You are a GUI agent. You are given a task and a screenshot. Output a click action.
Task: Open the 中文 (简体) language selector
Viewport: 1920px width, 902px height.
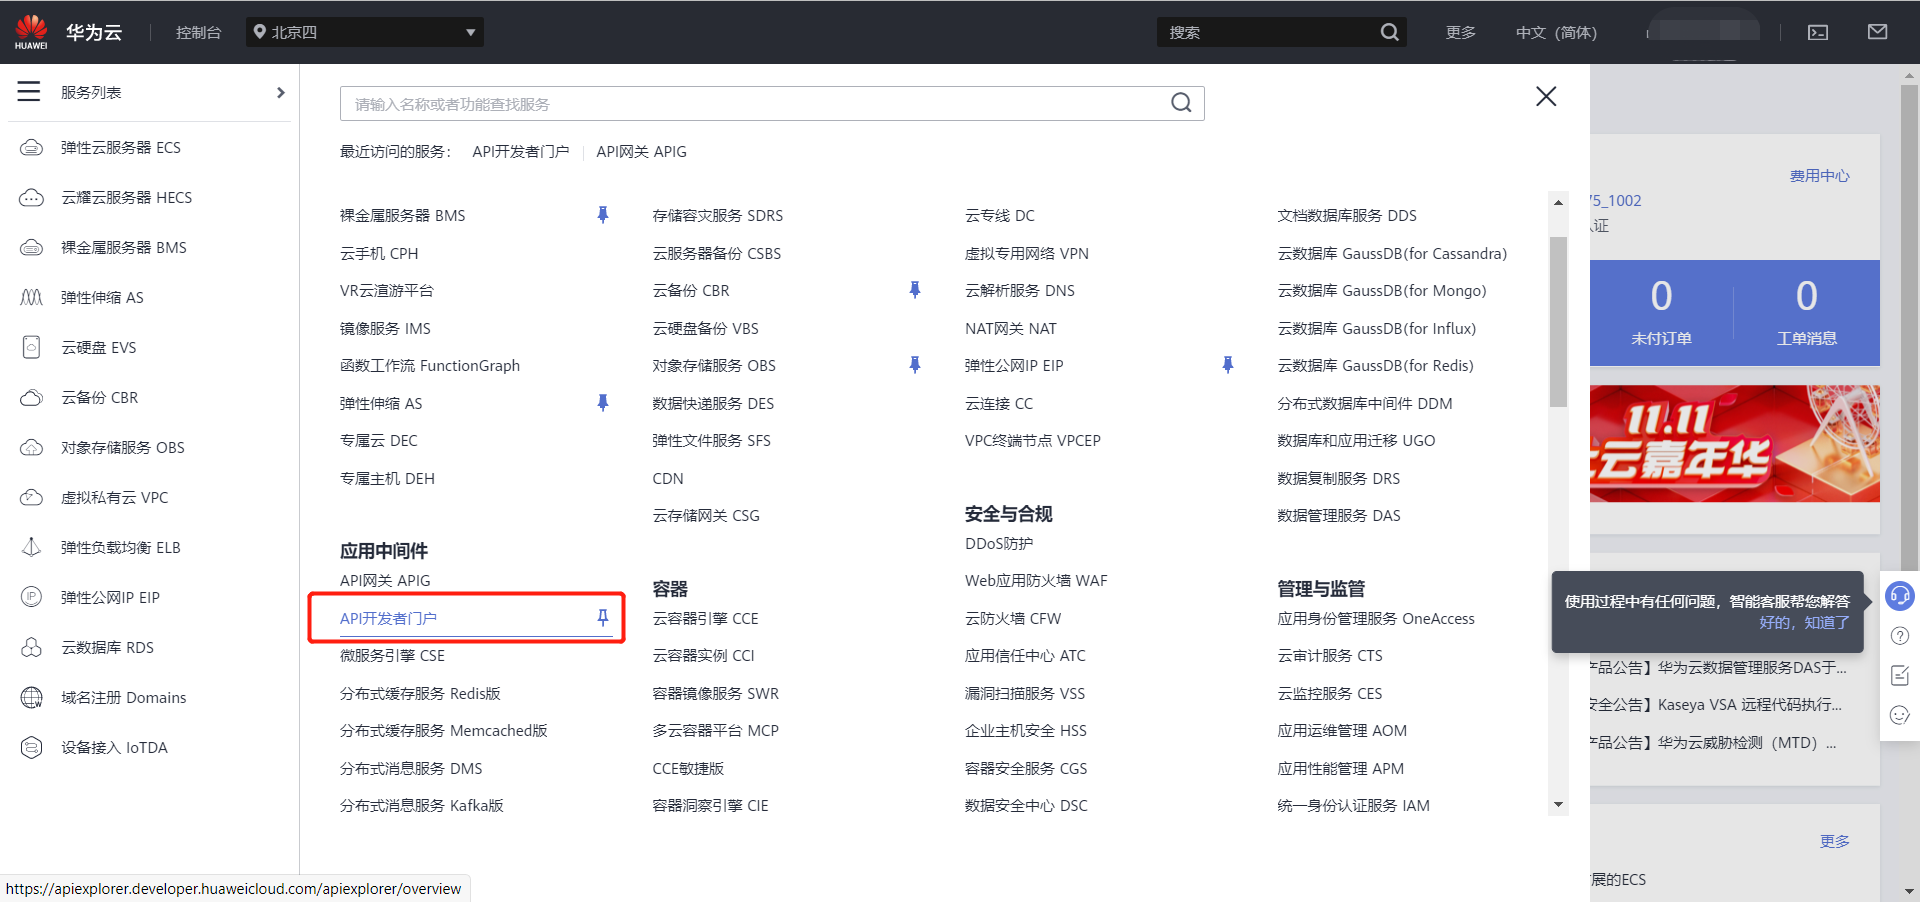(1556, 33)
